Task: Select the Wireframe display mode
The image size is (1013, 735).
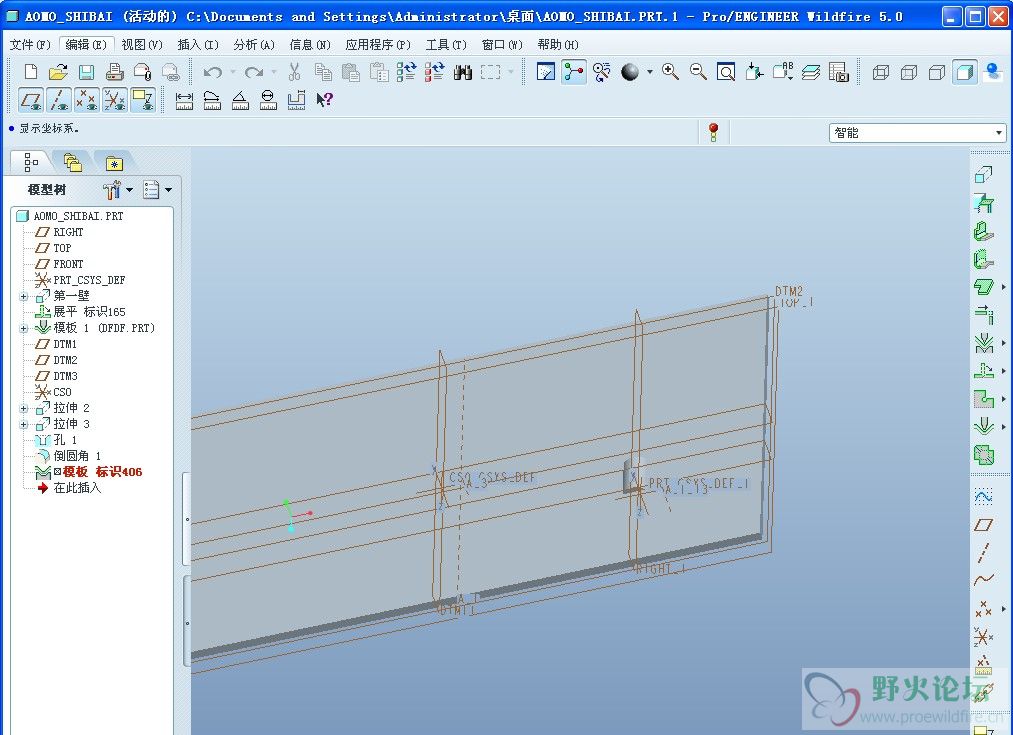Action: tap(881, 72)
